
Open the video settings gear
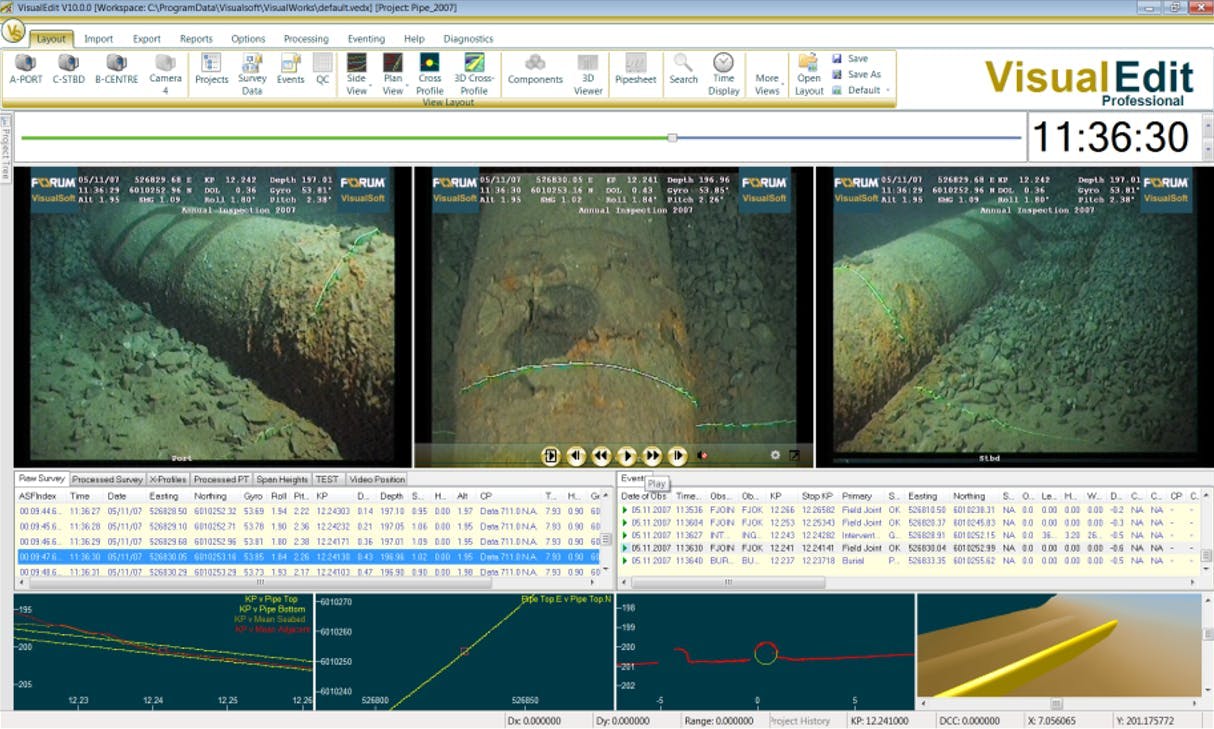(775, 455)
